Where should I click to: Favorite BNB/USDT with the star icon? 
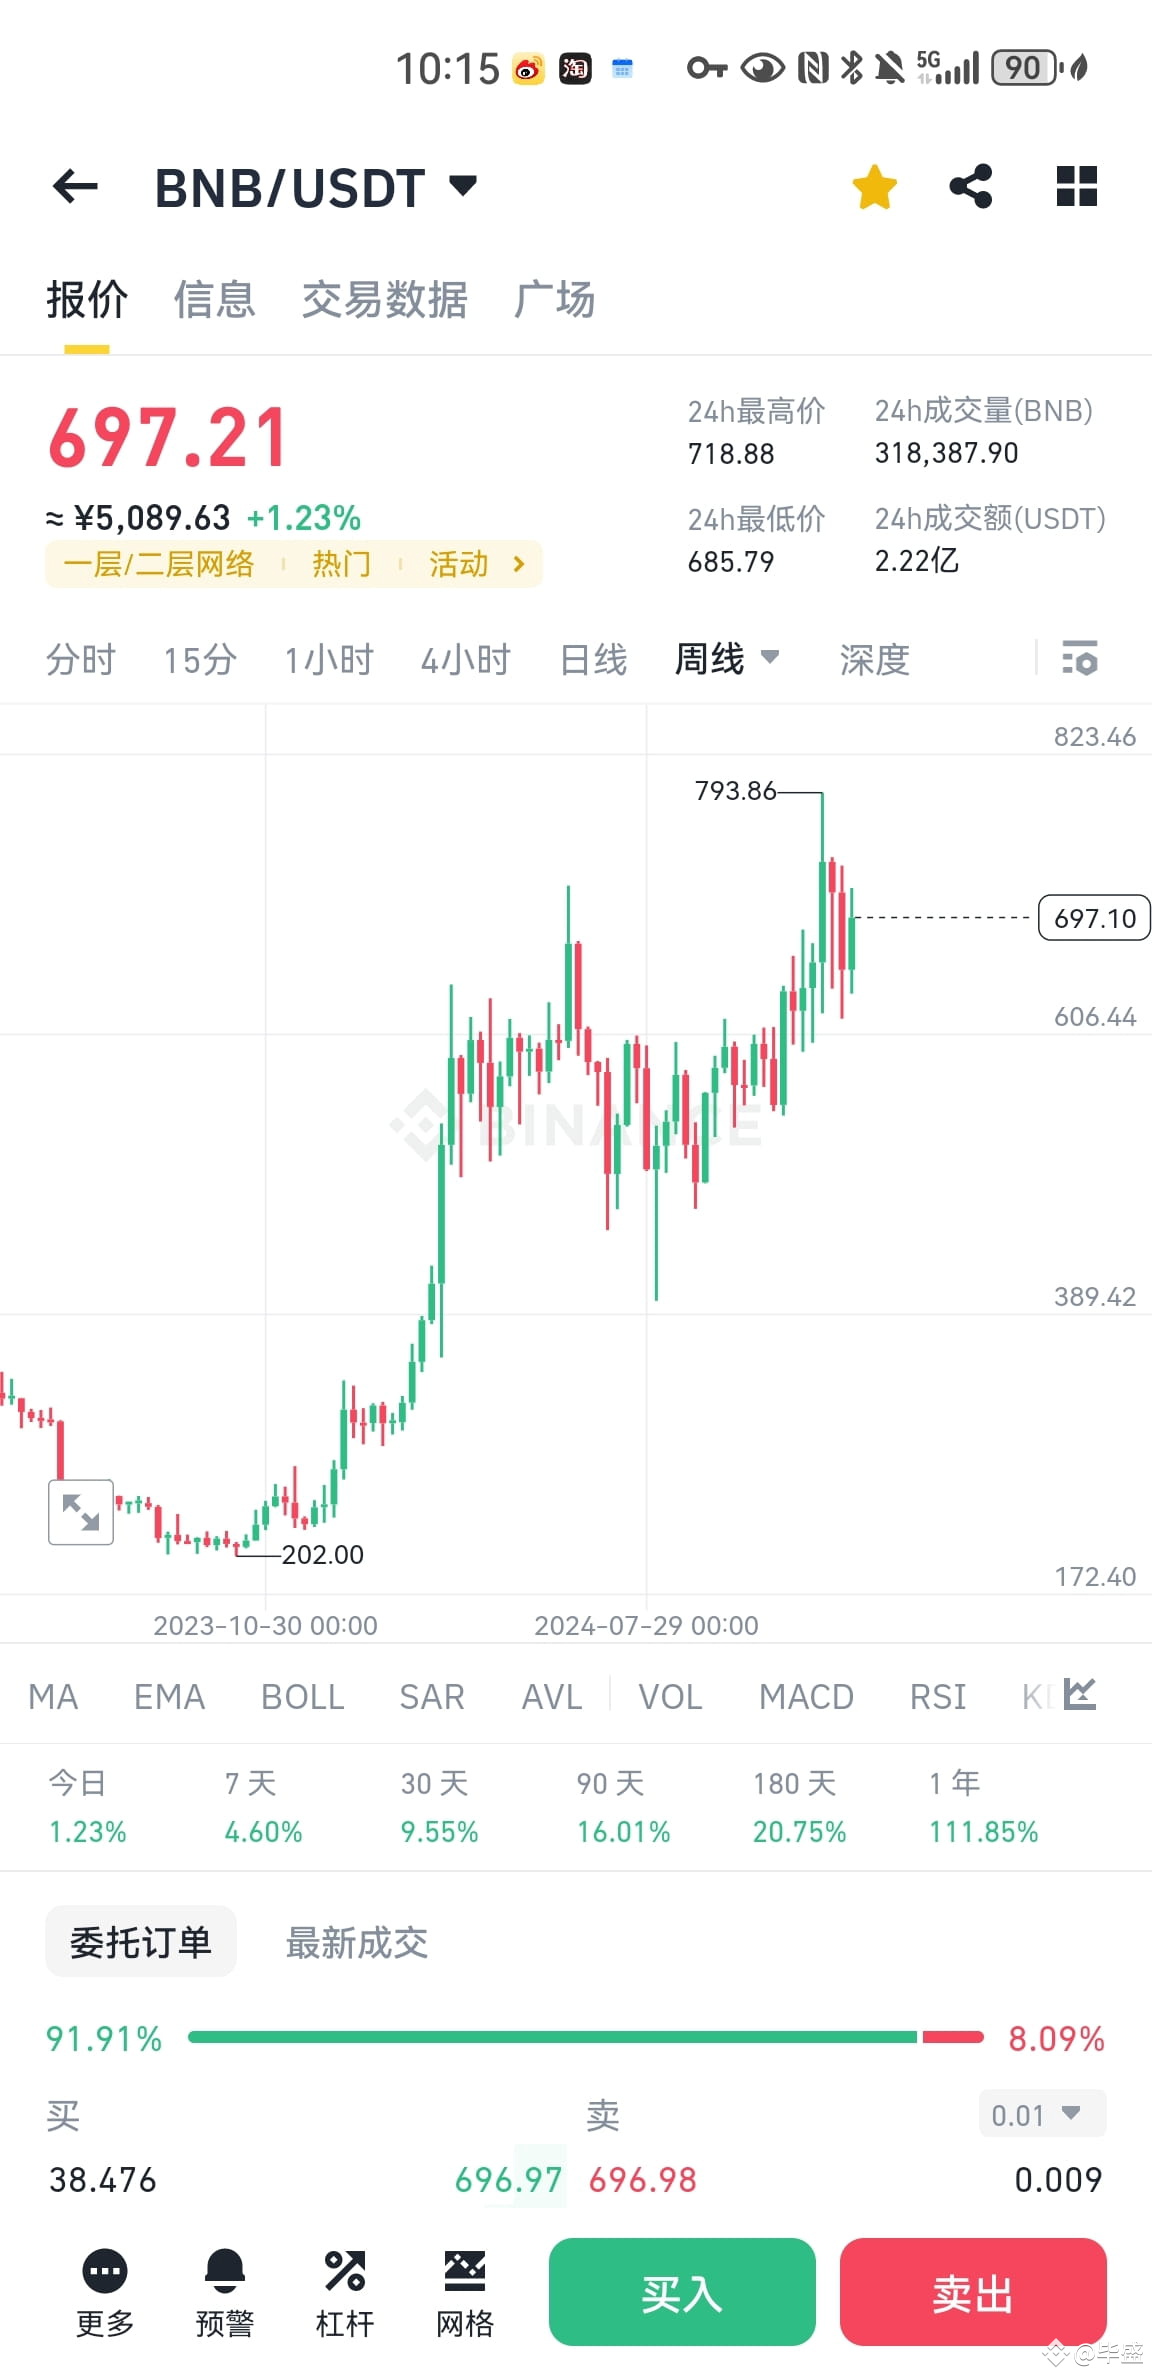[x=872, y=186]
